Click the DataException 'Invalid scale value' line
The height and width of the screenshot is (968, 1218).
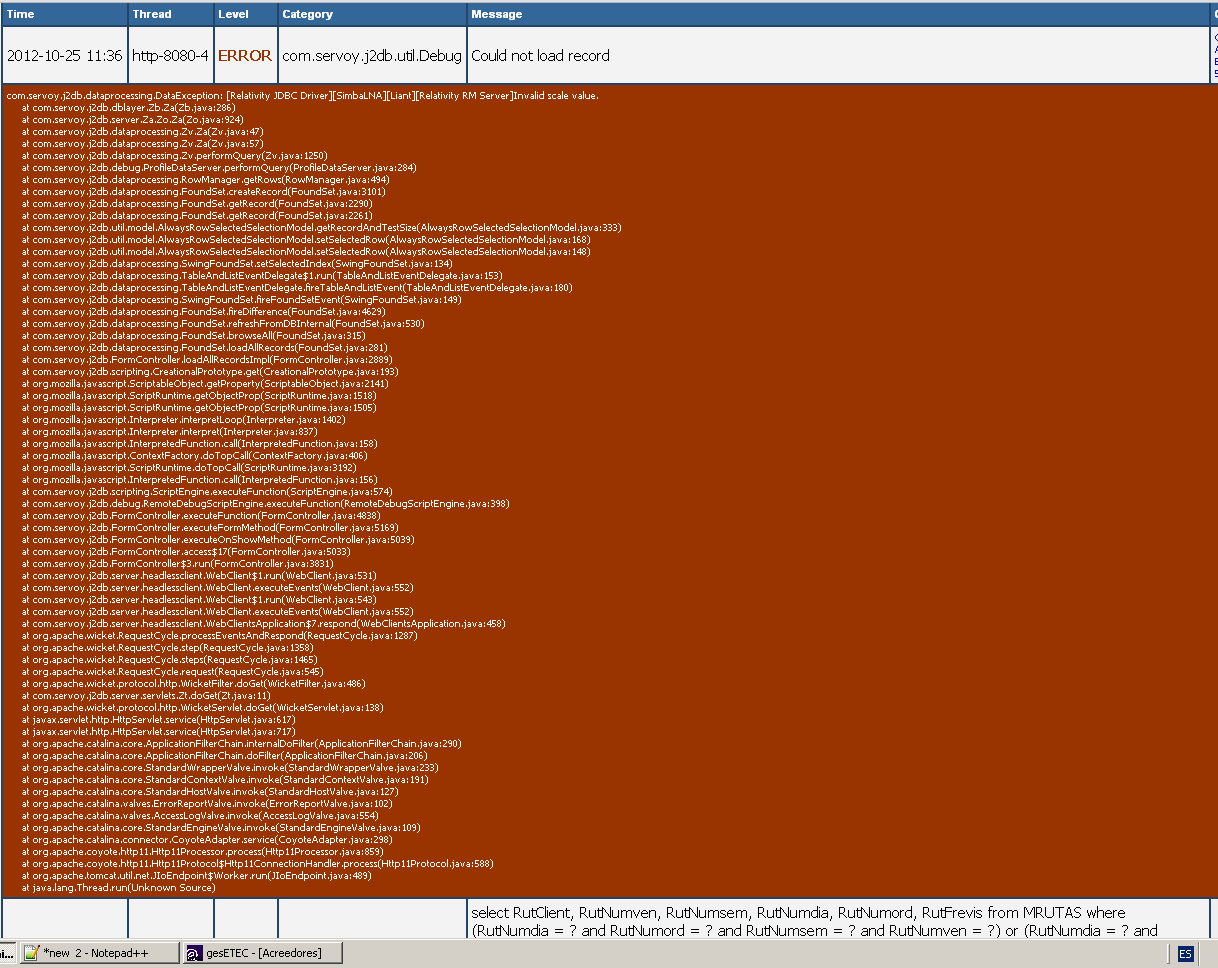[x=303, y=95]
